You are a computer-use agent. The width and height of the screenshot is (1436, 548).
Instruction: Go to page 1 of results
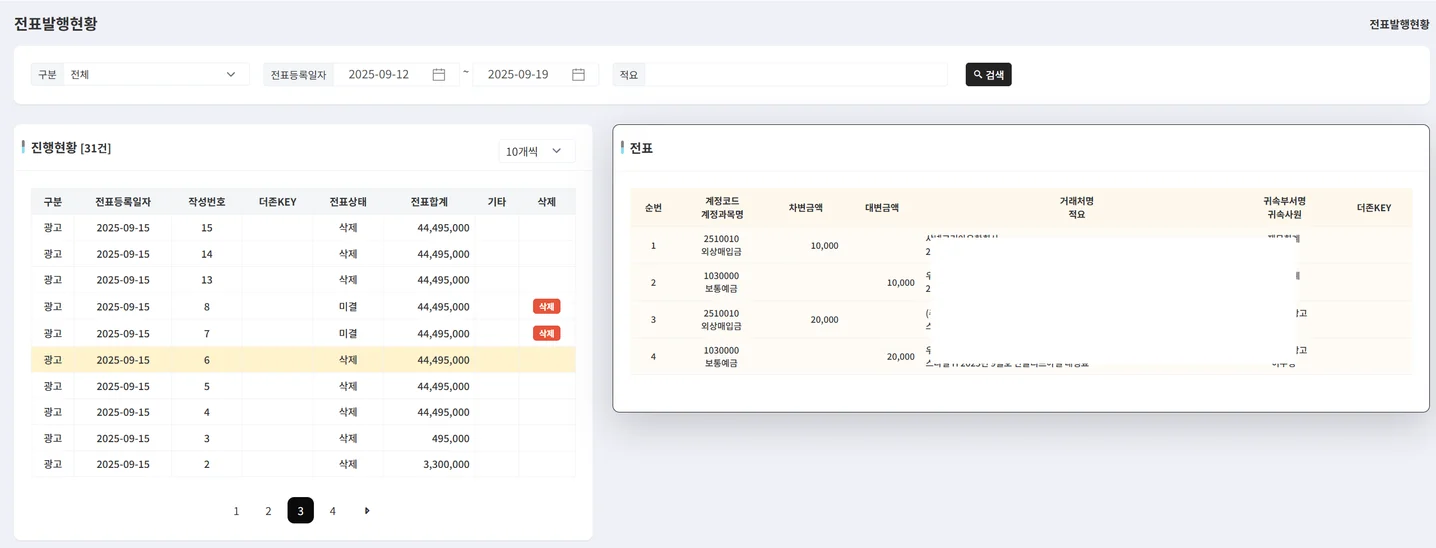(236, 510)
